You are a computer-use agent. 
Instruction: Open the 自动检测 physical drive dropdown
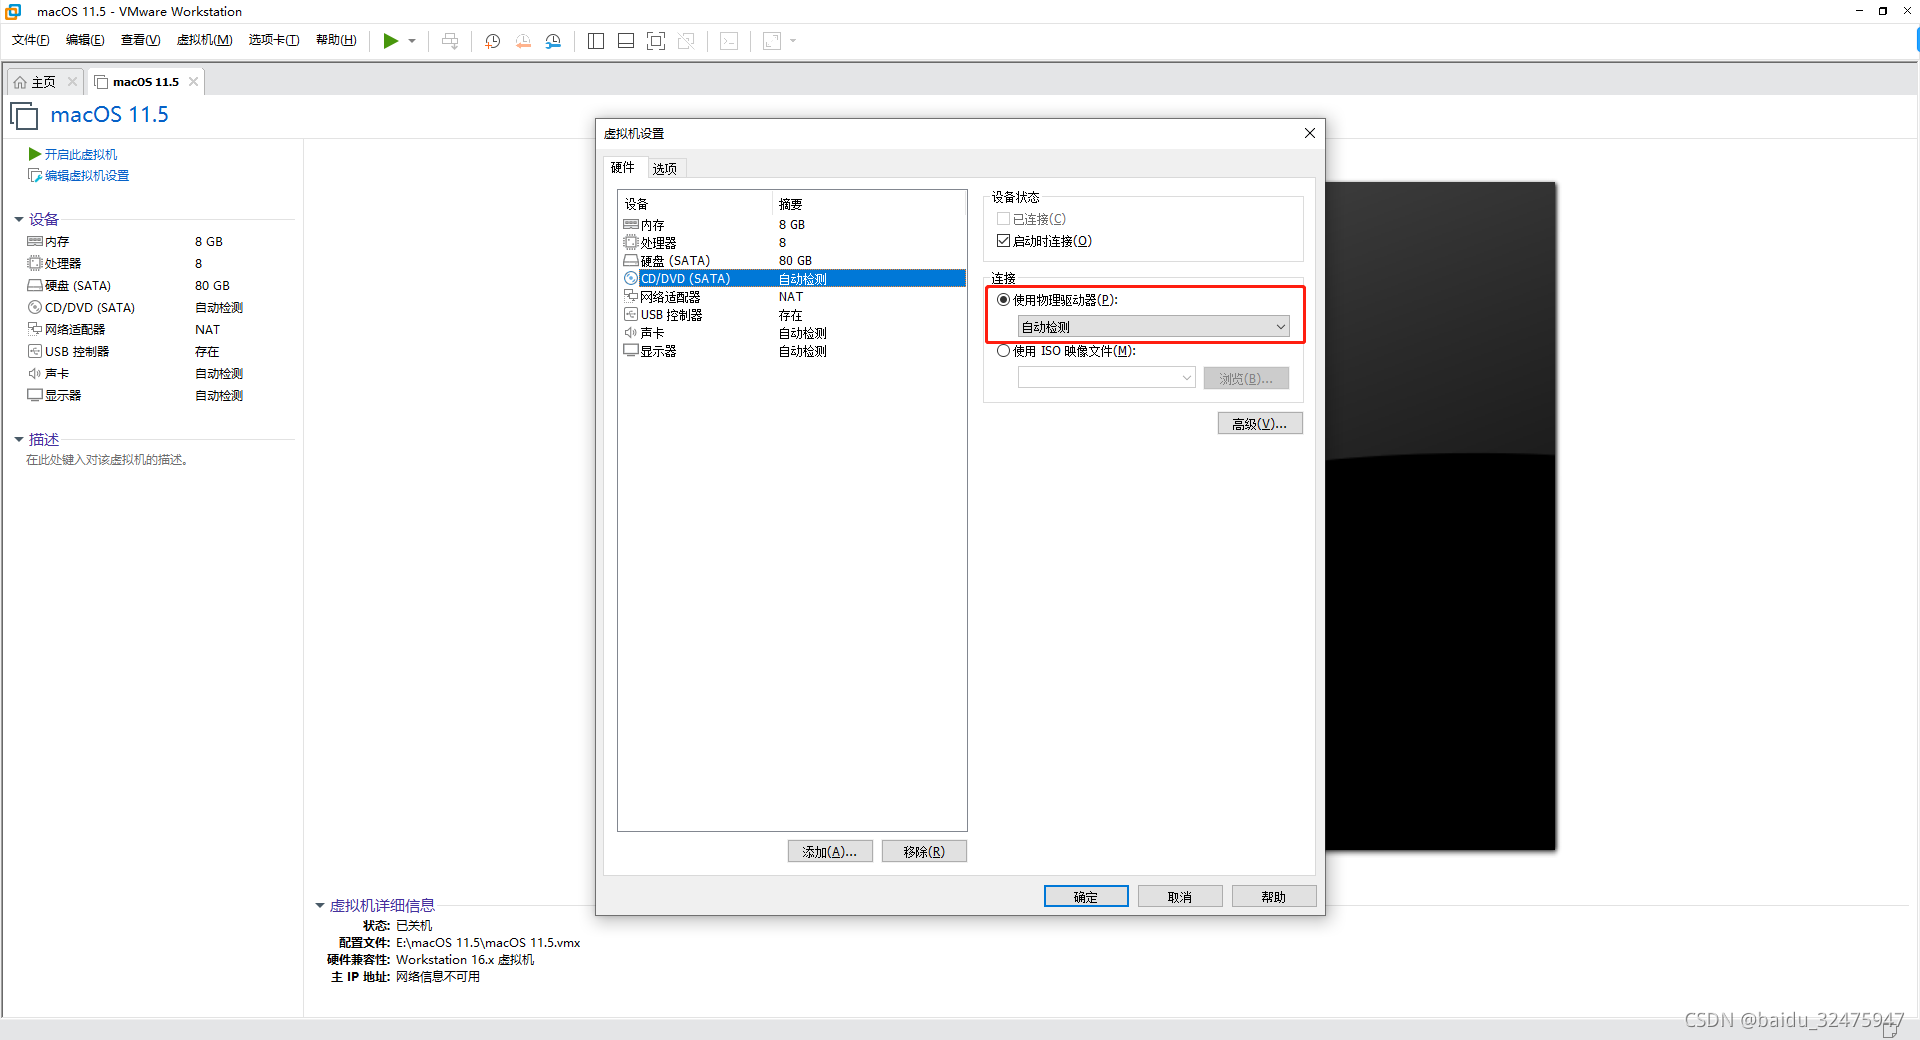click(1153, 327)
